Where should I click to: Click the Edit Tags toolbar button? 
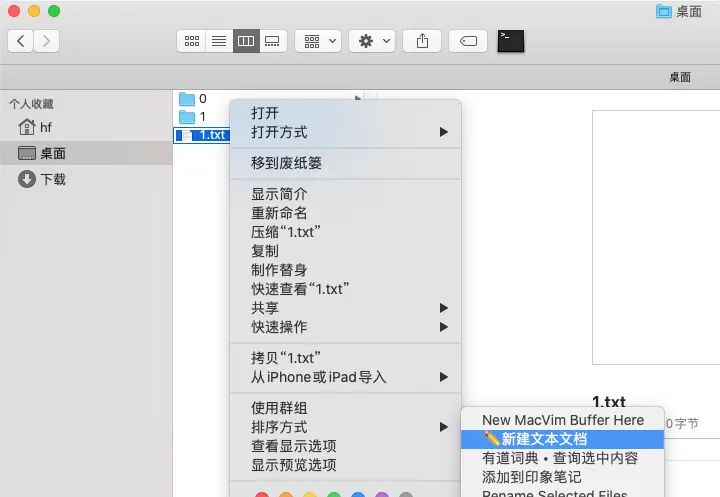[468, 41]
